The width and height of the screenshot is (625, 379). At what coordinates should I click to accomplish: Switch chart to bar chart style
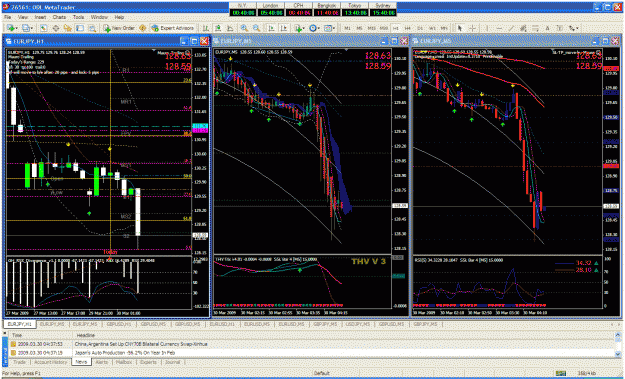click(206, 28)
